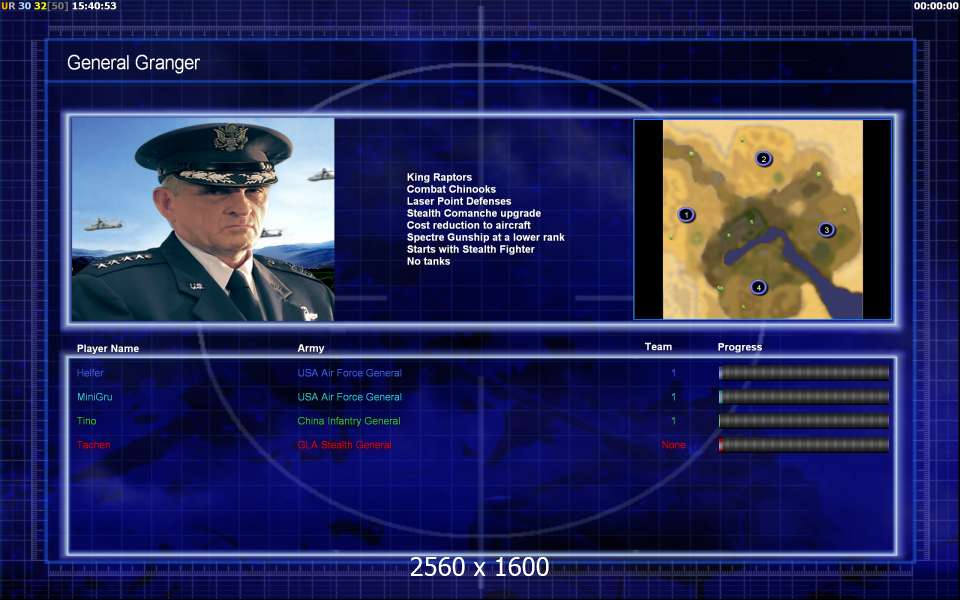Click MiniGru's USA Air Force General army
This screenshot has height=600, width=960.
tap(350, 397)
